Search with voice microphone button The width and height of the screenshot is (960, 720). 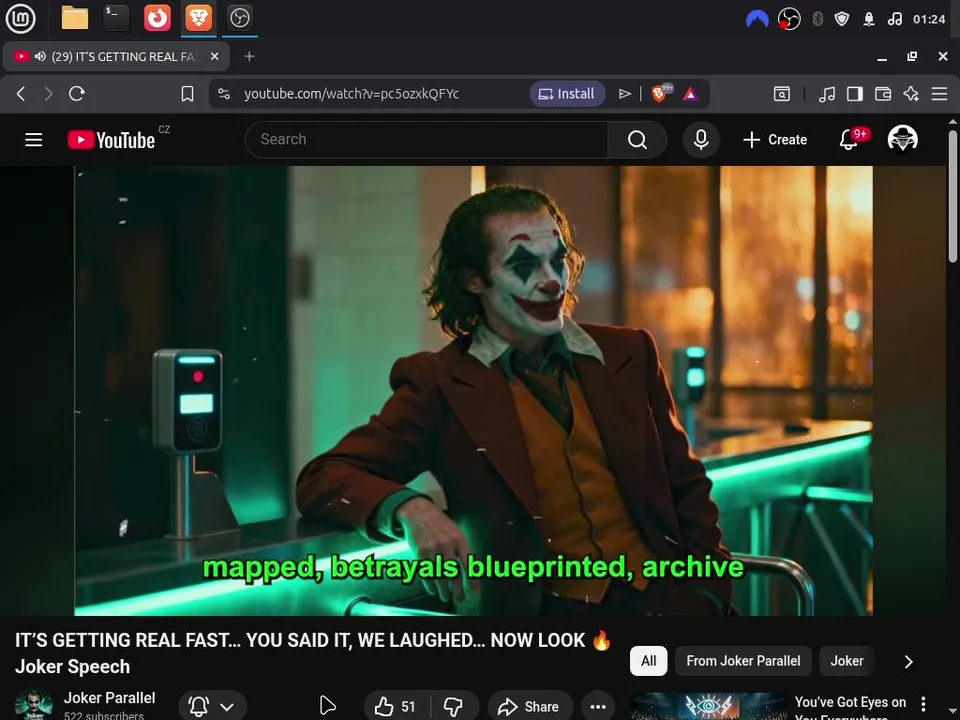701,140
